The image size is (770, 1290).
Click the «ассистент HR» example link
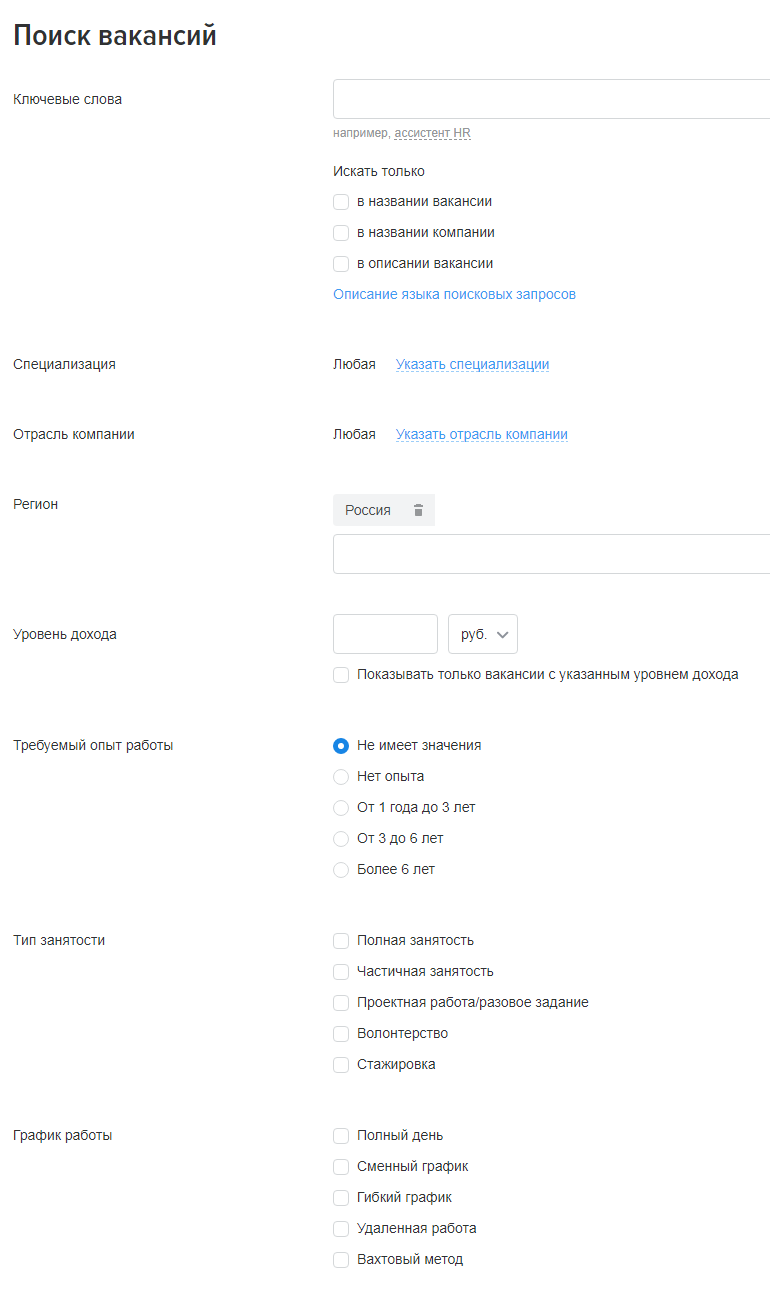432,132
